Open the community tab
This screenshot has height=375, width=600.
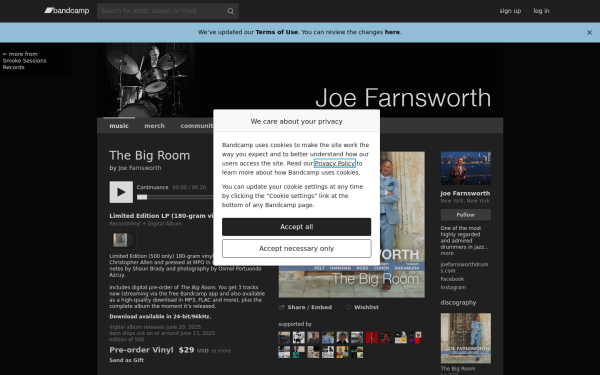[x=197, y=126]
